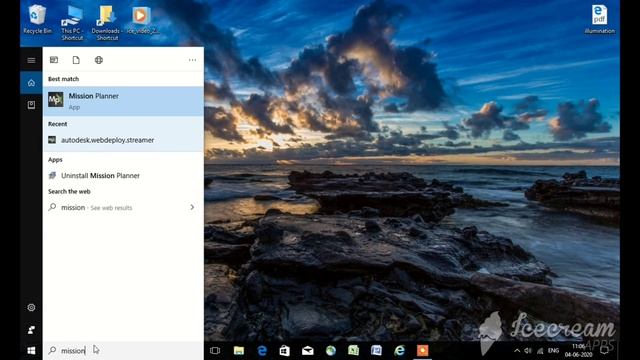Open volume control in system tray
The height and width of the screenshot is (360, 640).
coord(528,351)
